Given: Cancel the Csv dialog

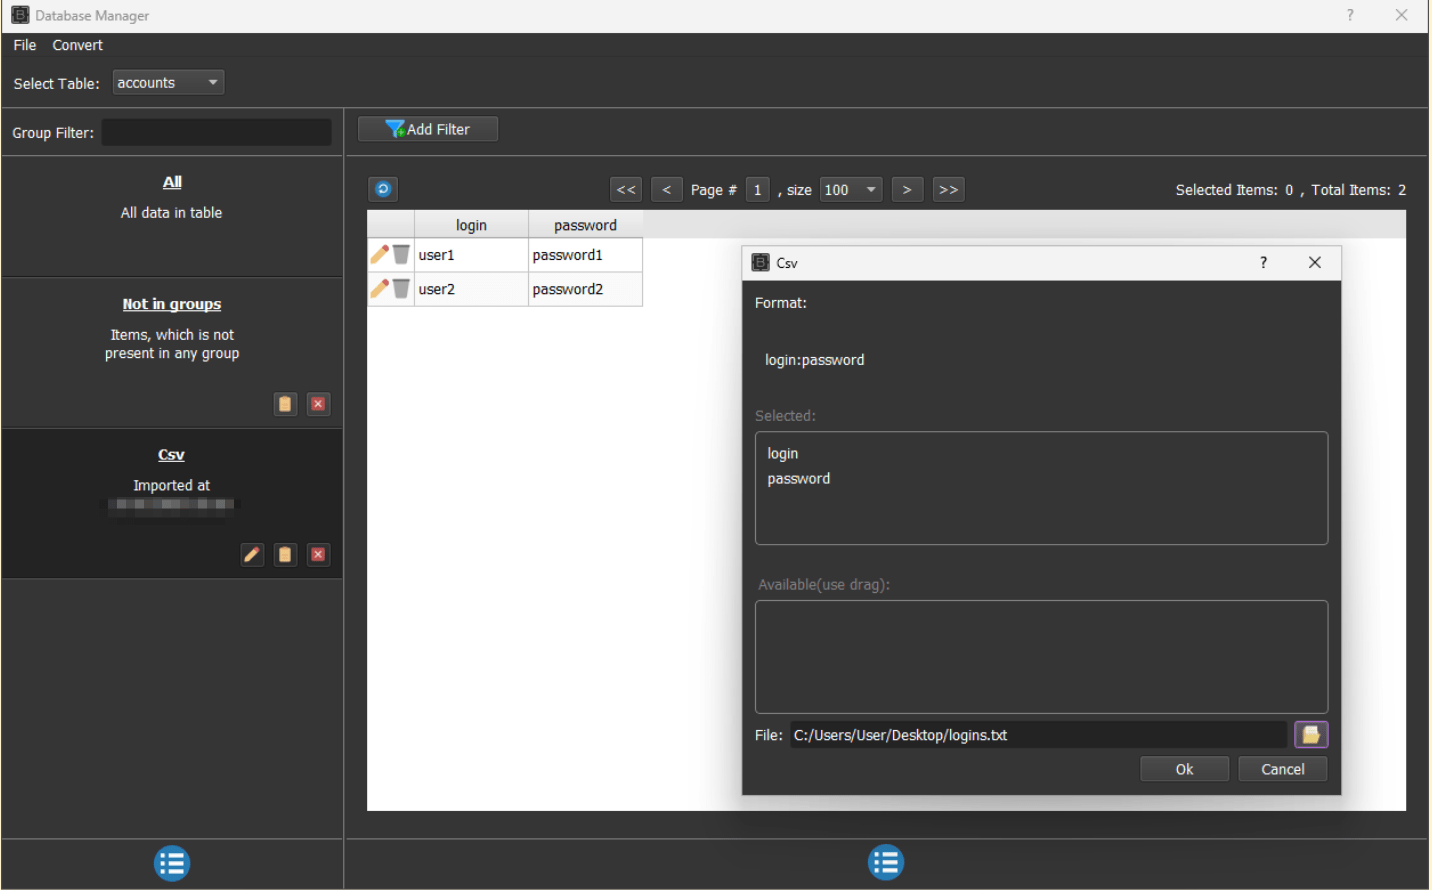Looking at the screenshot, I should [1282, 768].
